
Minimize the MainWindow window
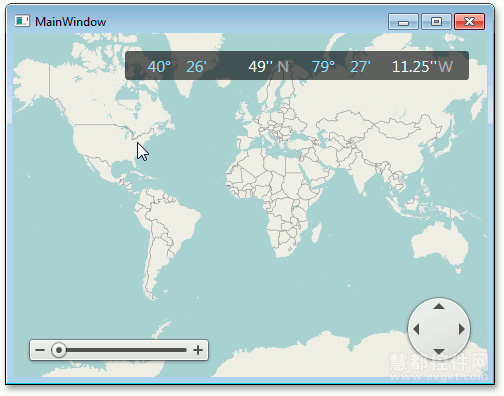(x=403, y=22)
